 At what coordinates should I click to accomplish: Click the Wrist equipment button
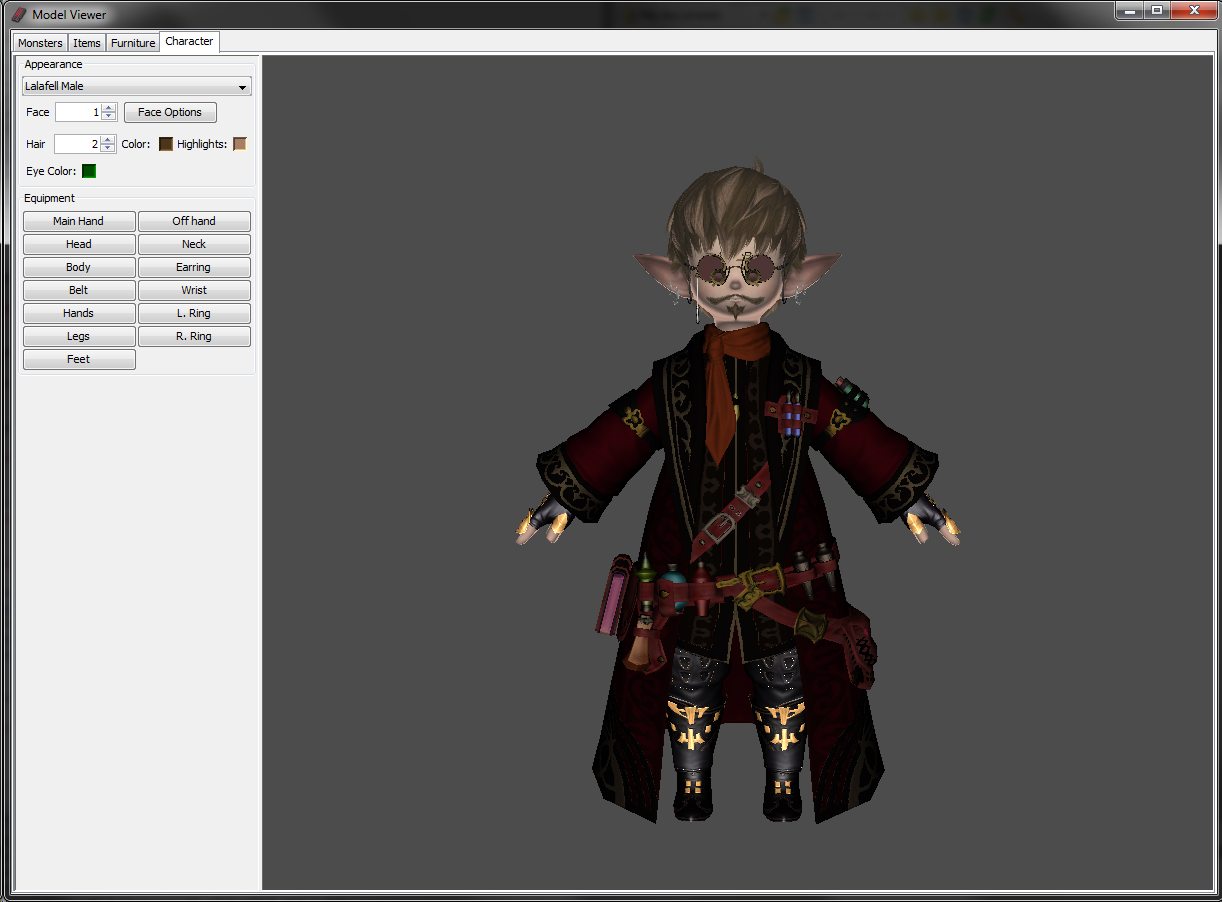tap(194, 290)
